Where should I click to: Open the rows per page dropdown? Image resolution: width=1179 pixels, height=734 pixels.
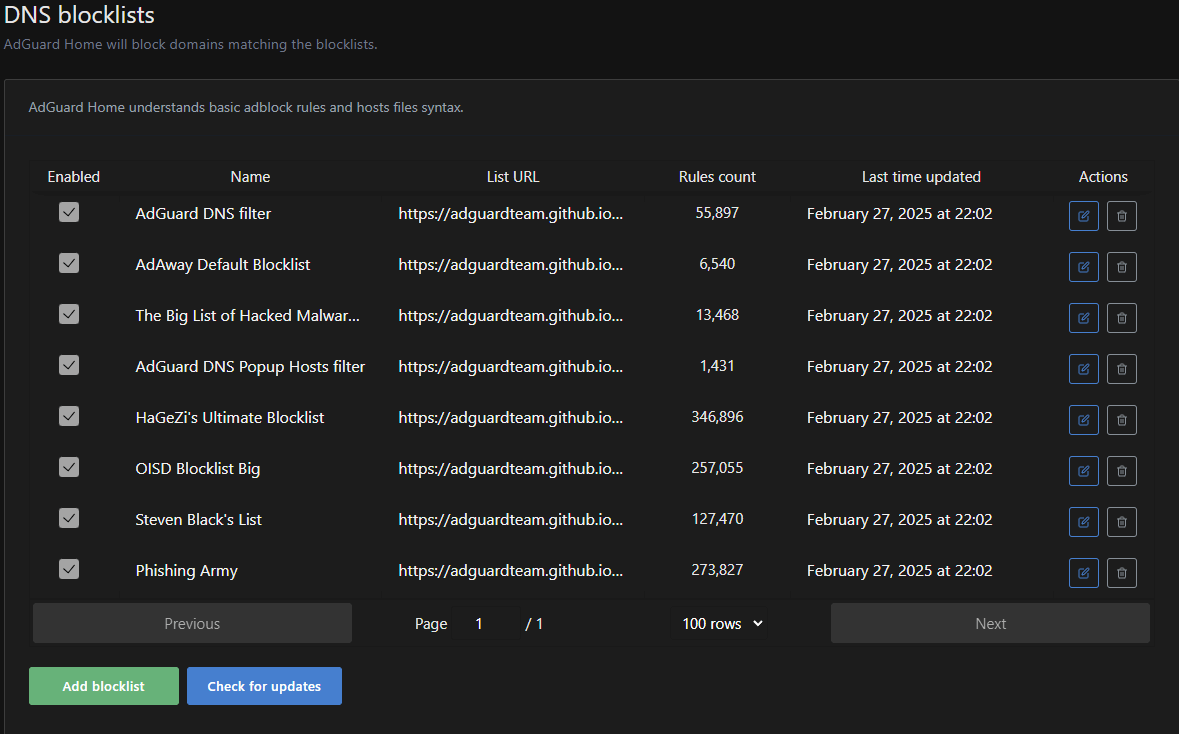718,623
